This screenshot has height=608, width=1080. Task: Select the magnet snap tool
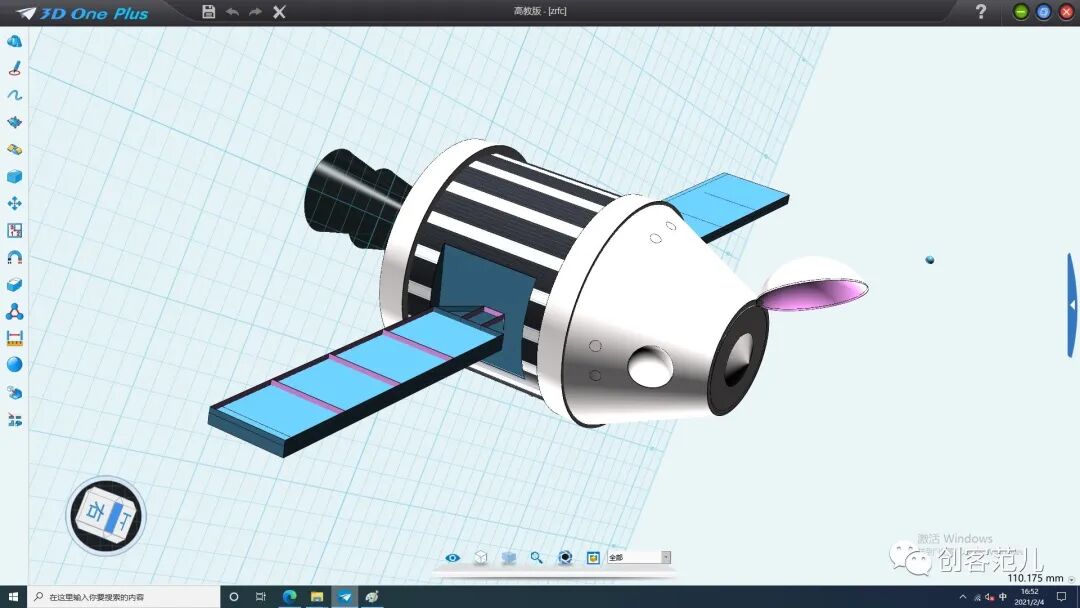click(x=14, y=258)
